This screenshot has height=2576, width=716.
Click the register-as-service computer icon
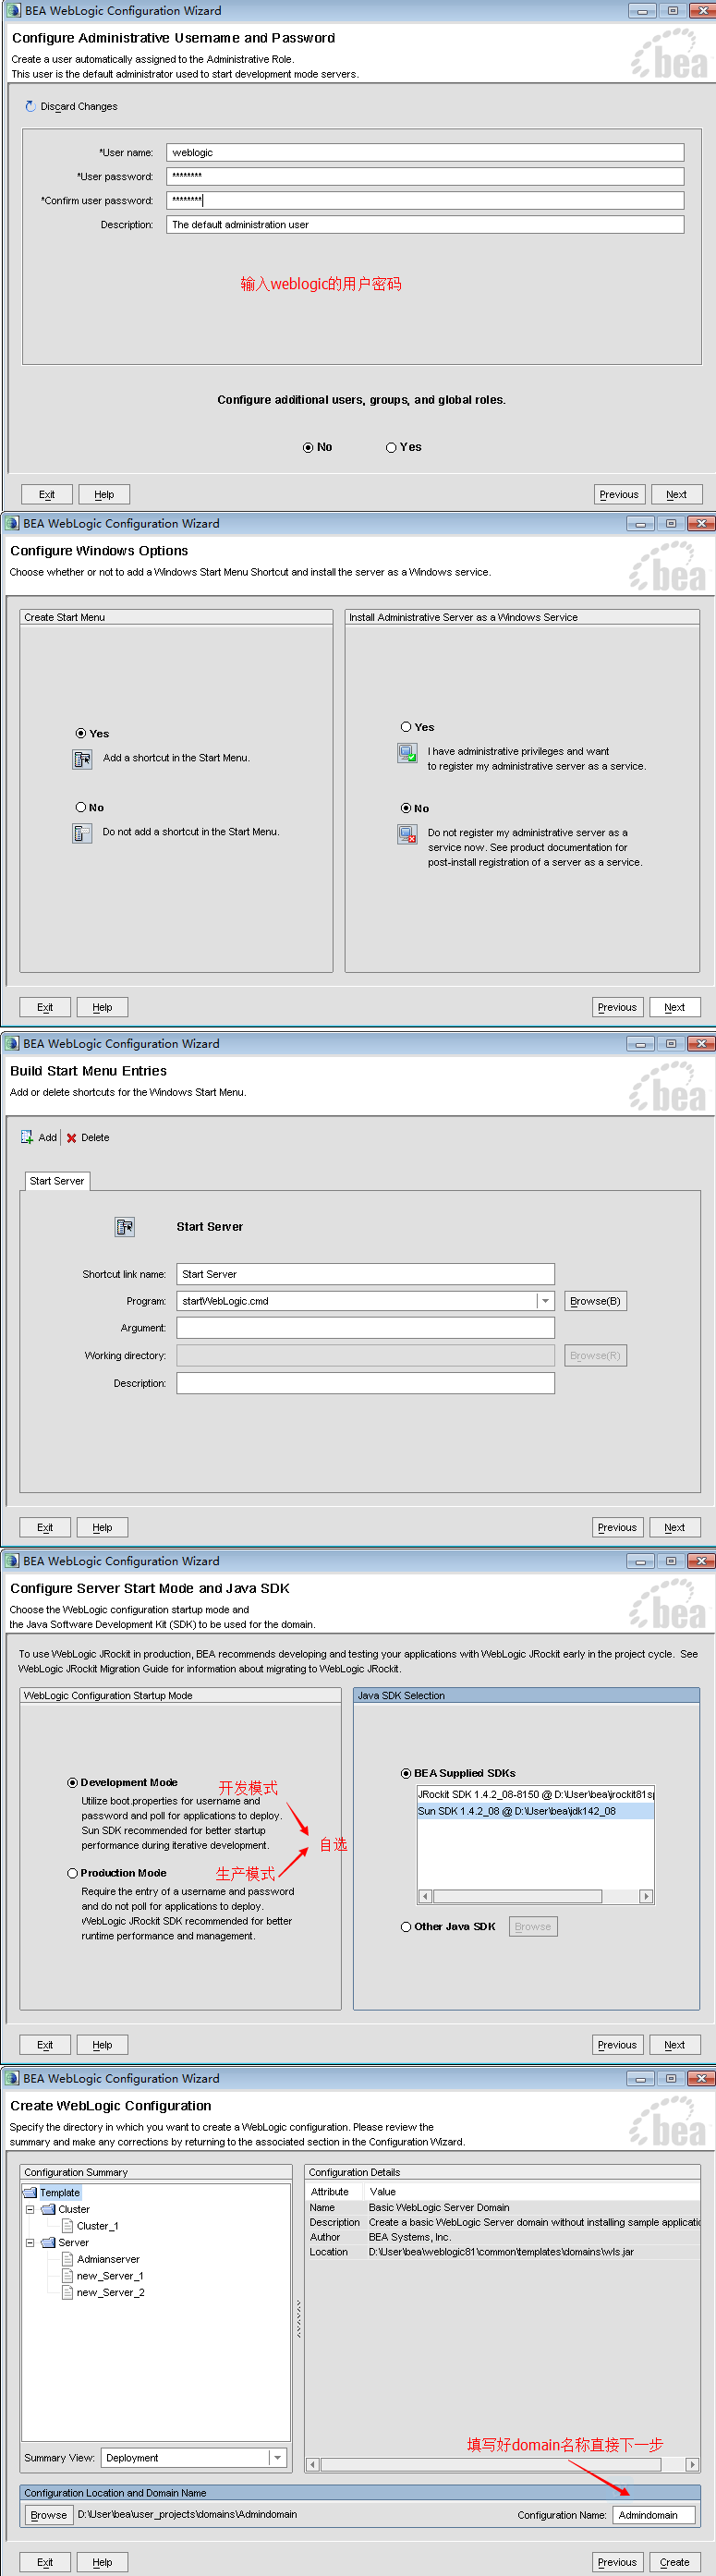[x=407, y=754]
